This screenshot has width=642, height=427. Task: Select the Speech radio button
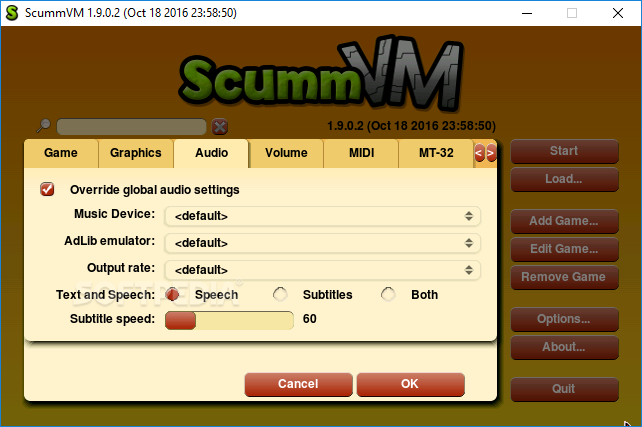[172, 294]
